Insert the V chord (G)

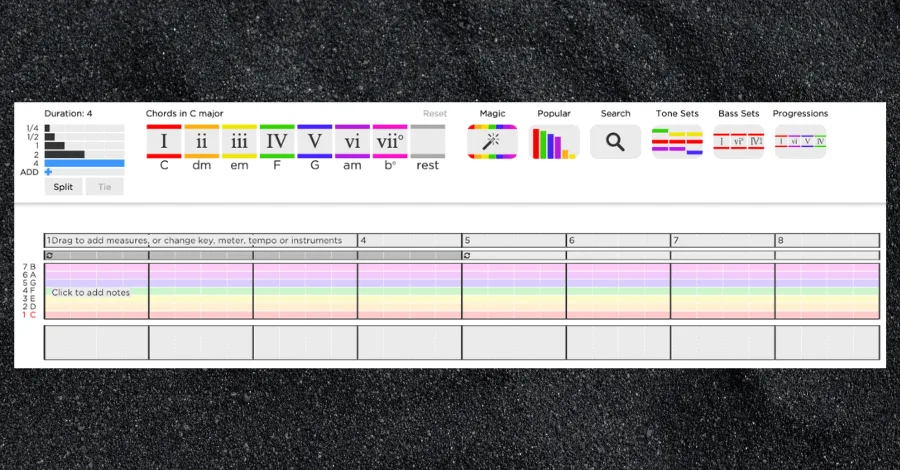click(315, 141)
